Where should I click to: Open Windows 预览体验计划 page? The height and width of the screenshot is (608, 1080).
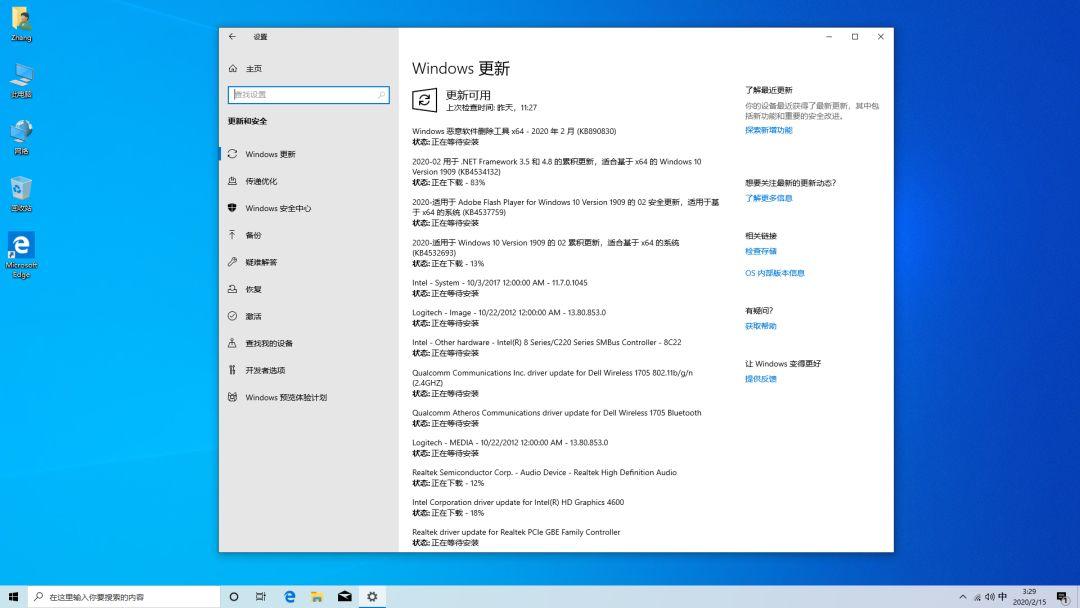click(288, 397)
